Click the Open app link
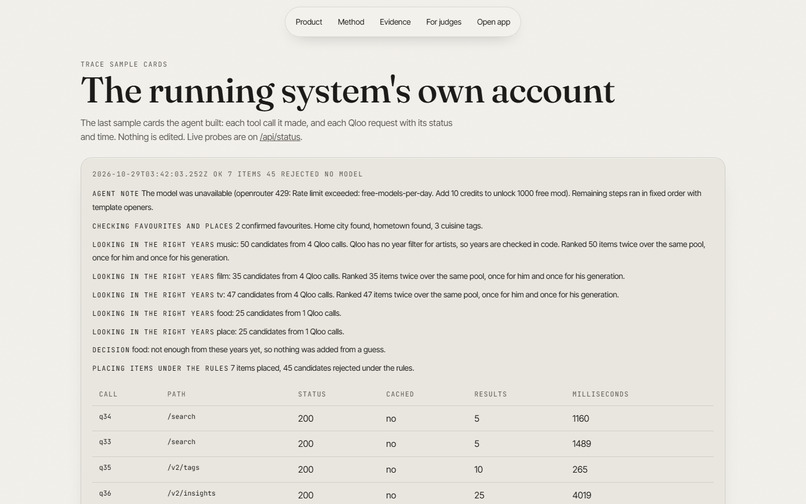This screenshot has height=504, width=806. (493, 22)
